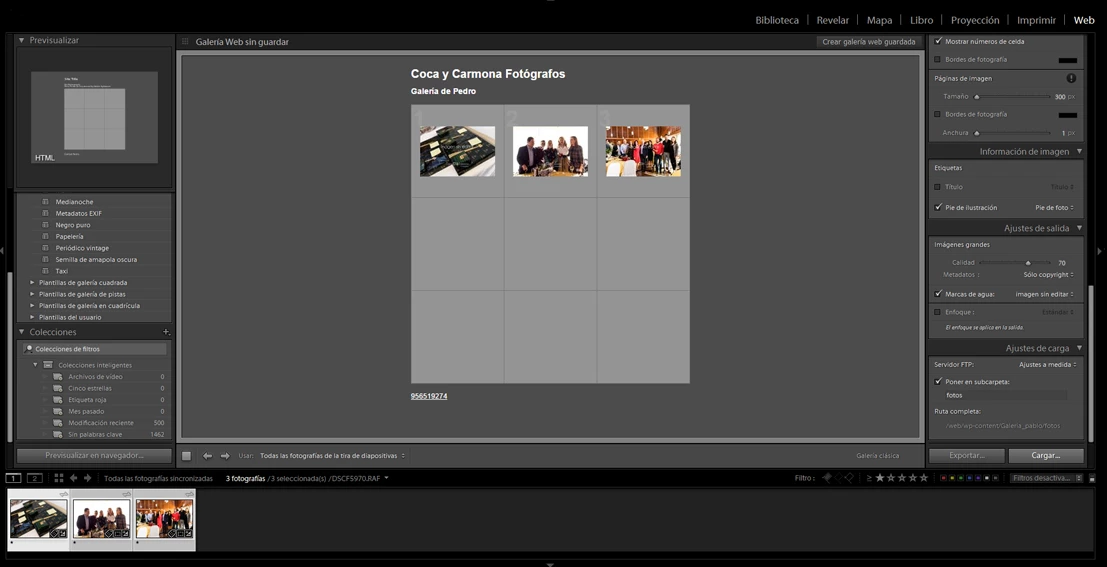Filter by five stars rating

pos(923,478)
